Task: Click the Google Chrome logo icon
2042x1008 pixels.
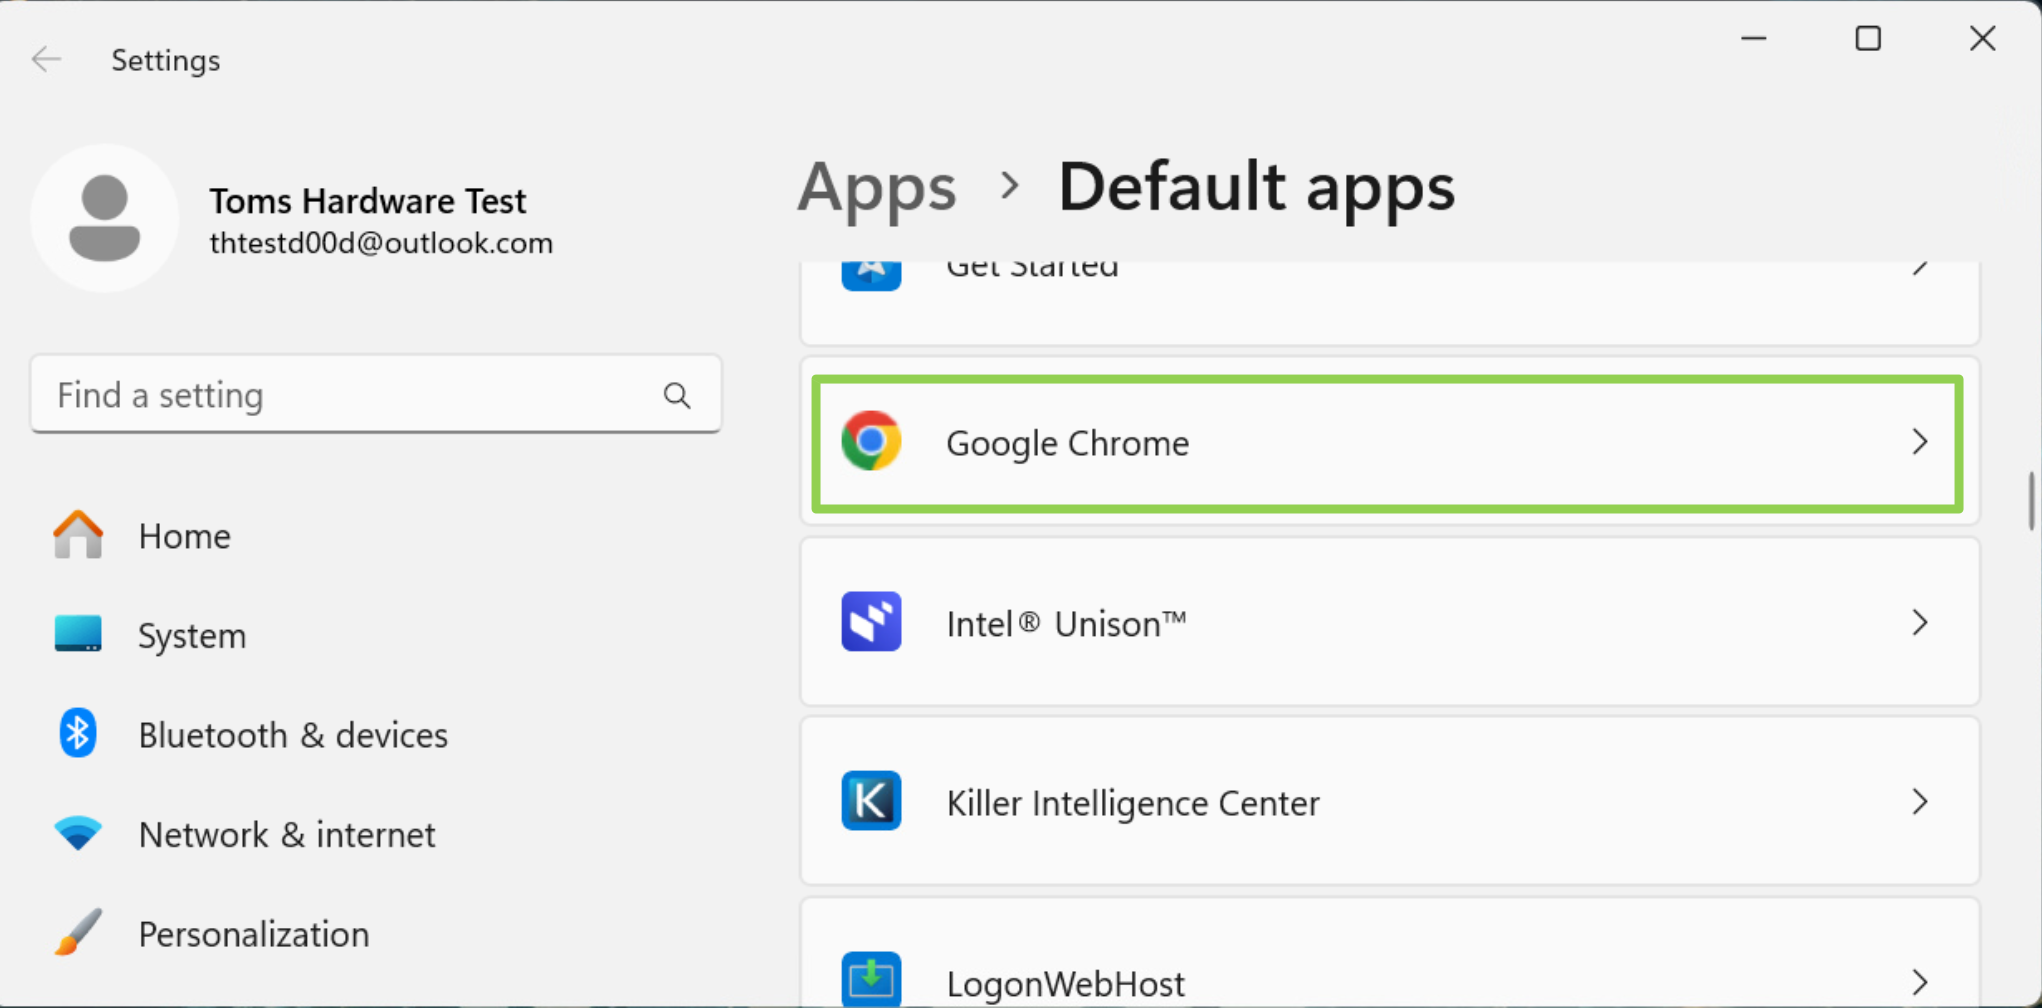Action: [x=871, y=441]
